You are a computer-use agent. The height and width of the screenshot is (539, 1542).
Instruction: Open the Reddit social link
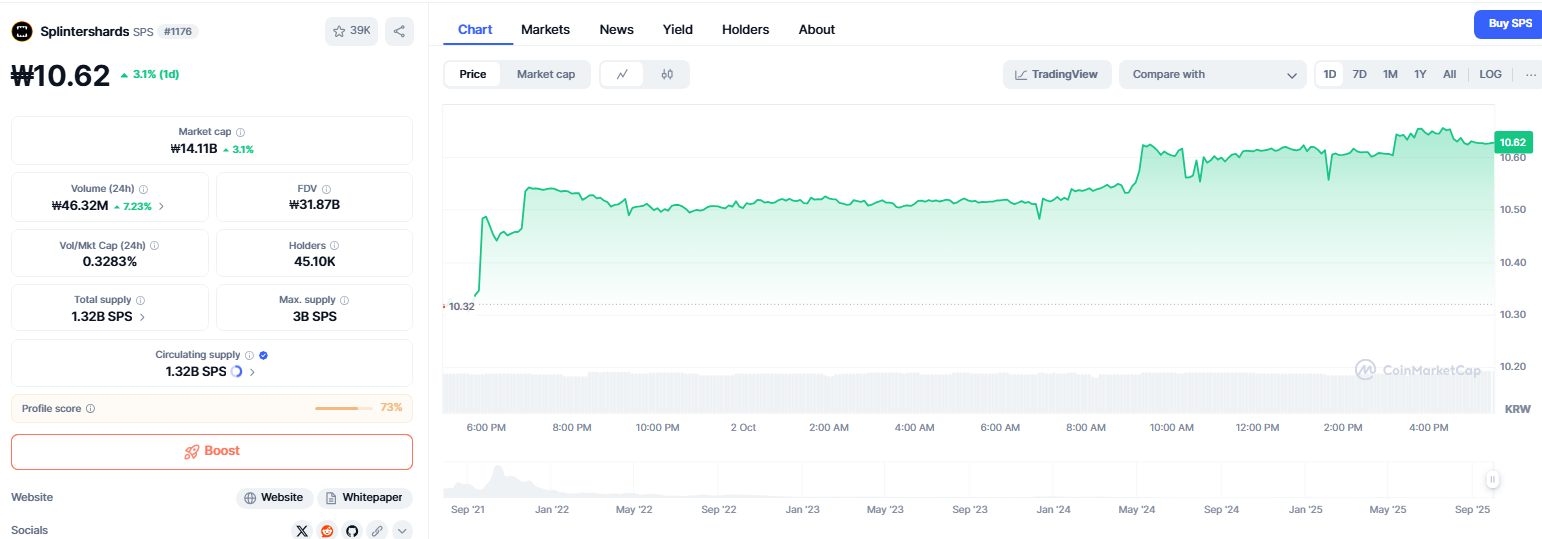click(x=327, y=530)
